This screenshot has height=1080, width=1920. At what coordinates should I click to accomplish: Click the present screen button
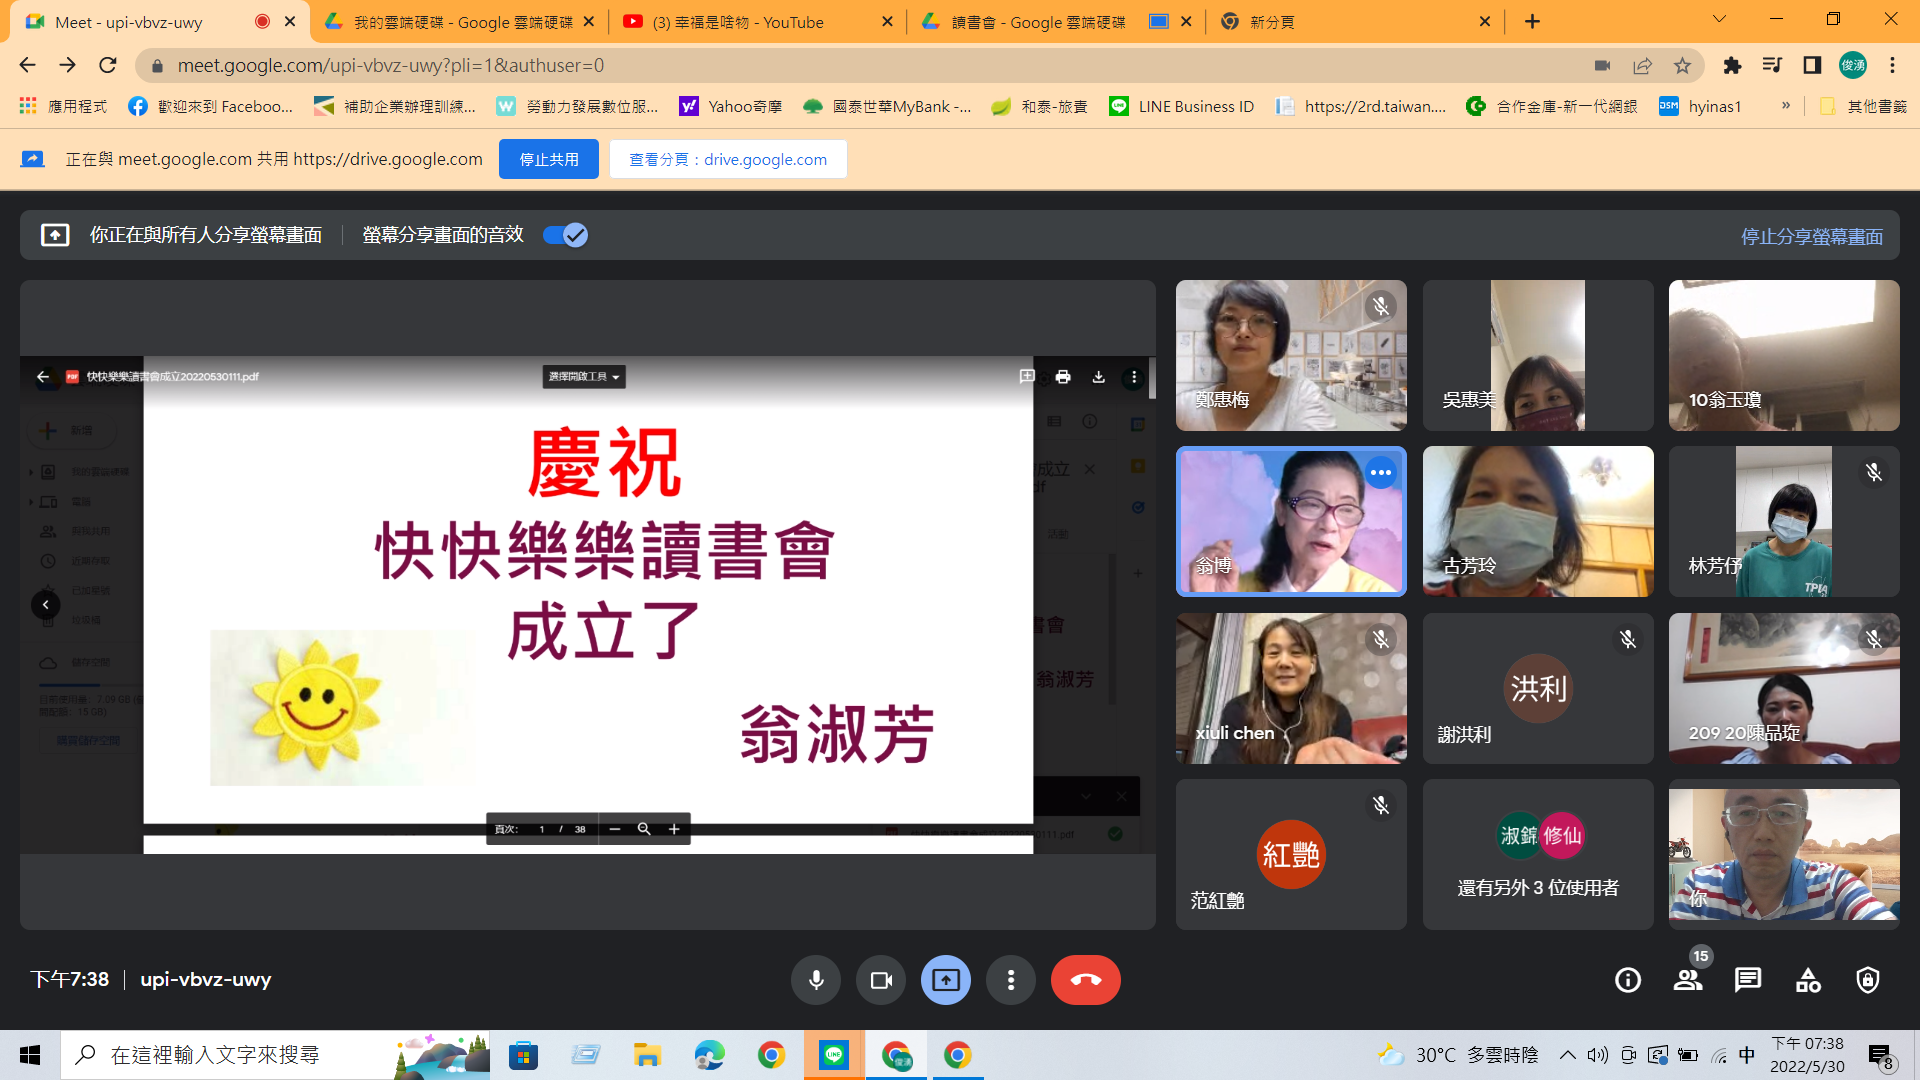click(945, 980)
